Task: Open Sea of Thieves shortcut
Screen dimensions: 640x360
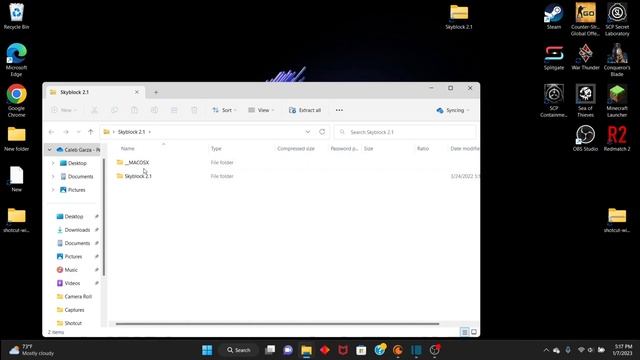Action: click(585, 101)
